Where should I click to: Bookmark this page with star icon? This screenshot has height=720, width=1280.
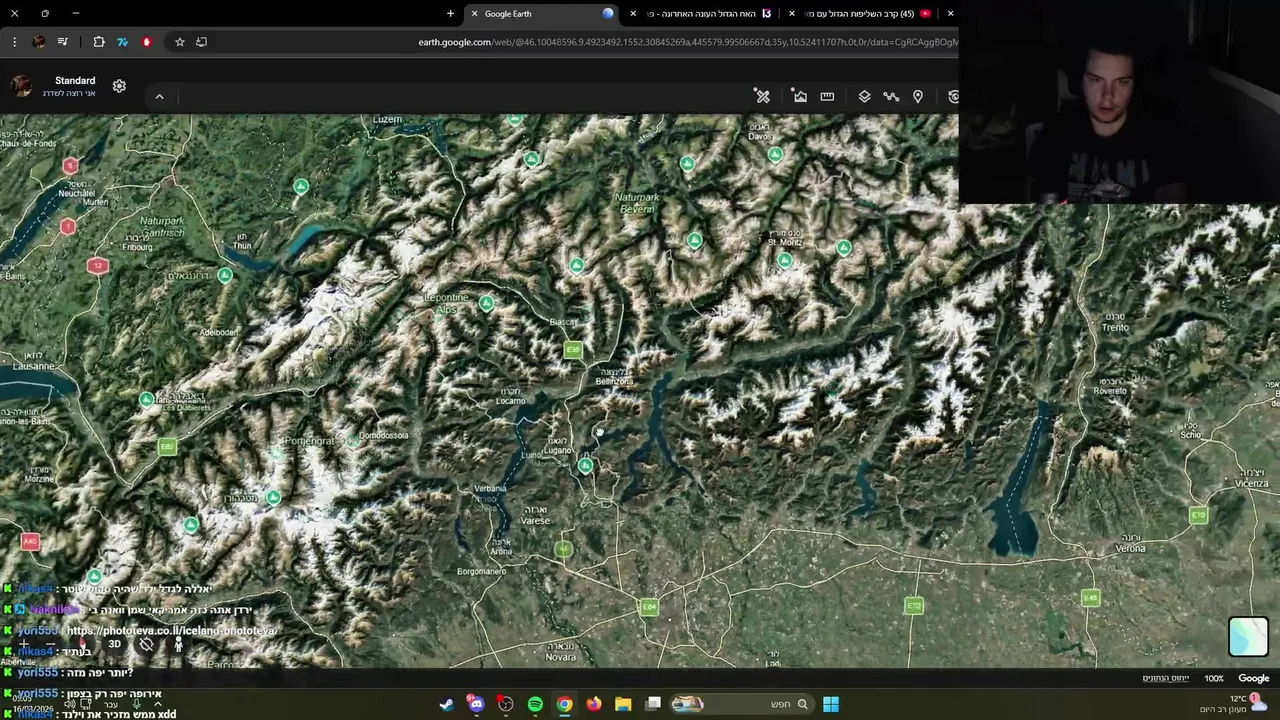[x=180, y=42]
